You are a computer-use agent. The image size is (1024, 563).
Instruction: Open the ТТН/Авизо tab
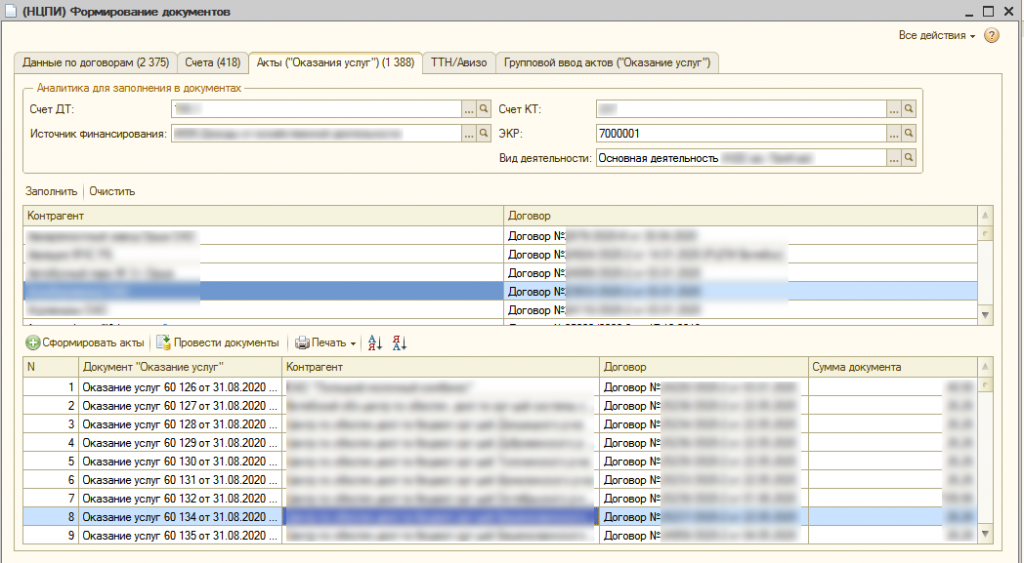click(458, 62)
